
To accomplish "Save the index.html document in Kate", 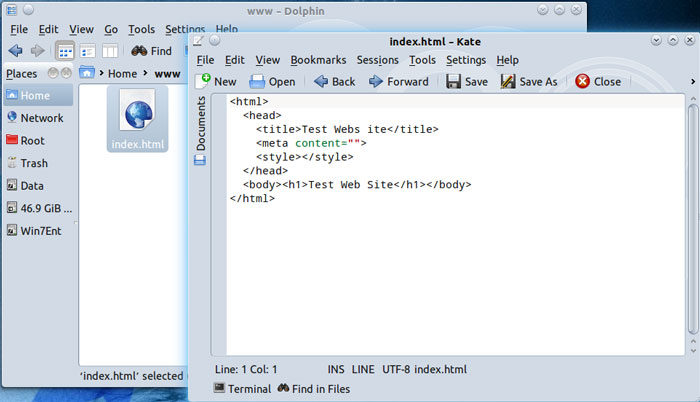I will 467,81.
